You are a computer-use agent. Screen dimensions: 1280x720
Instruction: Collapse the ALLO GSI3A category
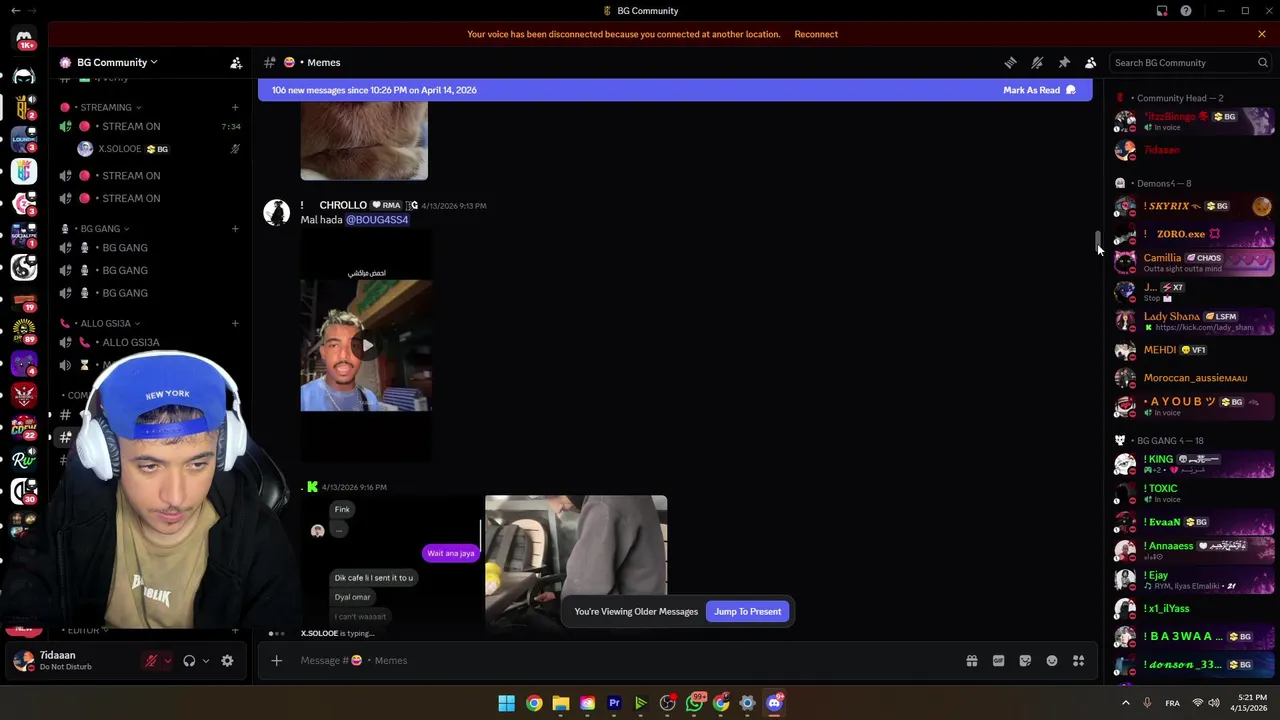(x=105, y=323)
